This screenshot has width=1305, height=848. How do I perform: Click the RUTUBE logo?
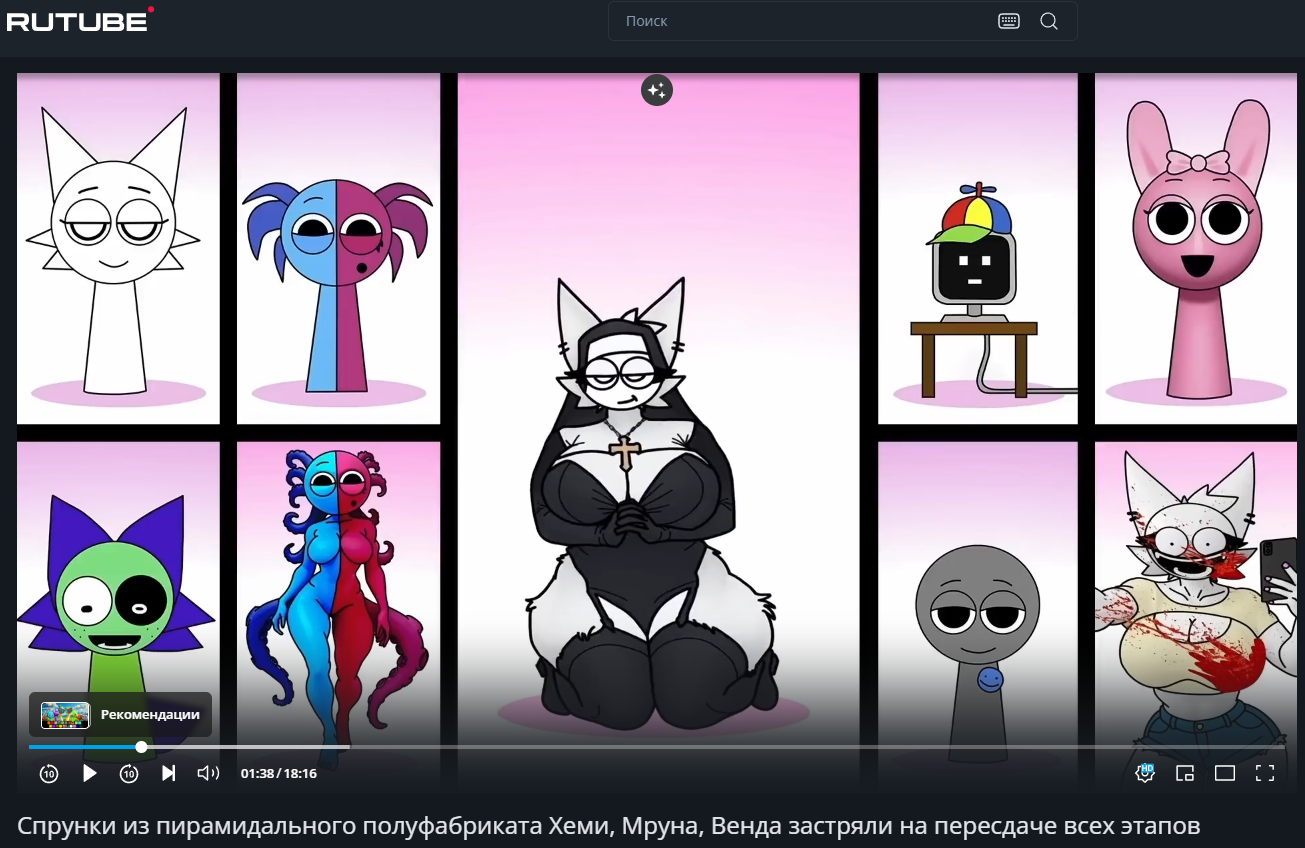point(79,20)
